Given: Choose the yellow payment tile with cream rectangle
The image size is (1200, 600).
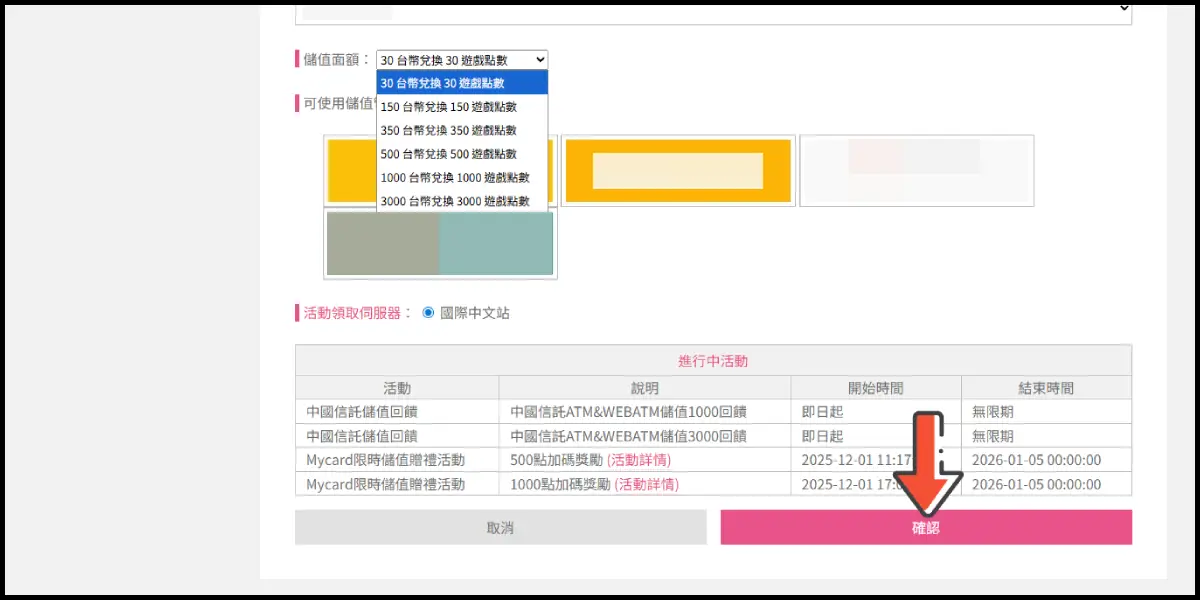Looking at the screenshot, I should [678, 171].
